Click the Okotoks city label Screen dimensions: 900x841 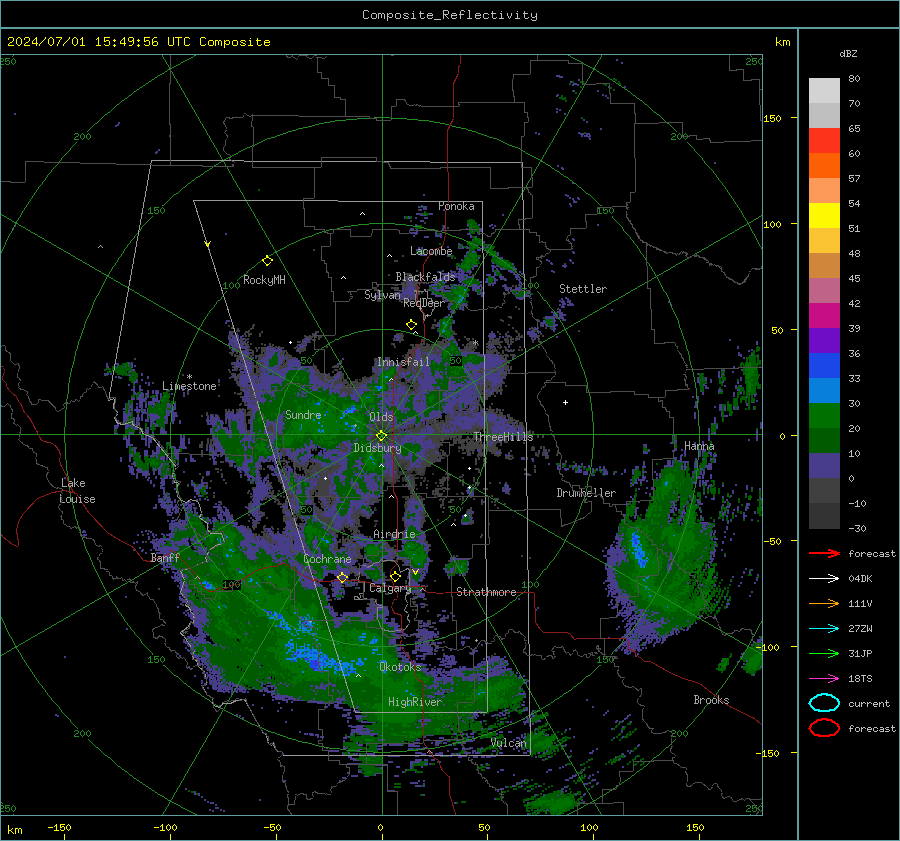(400, 667)
